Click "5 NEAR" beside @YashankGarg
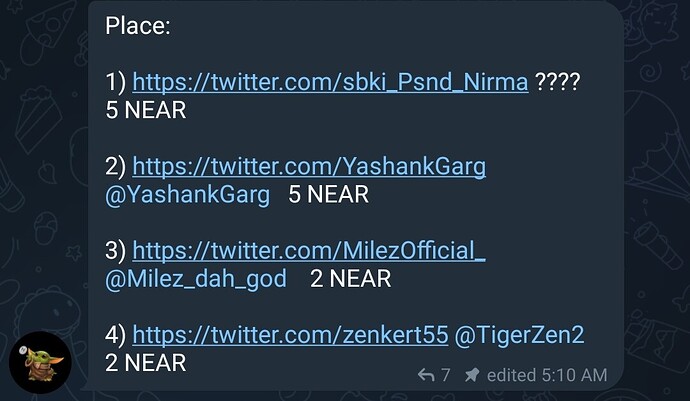The height and width of the screenshot is (401, 690). (x=328, y=194)
